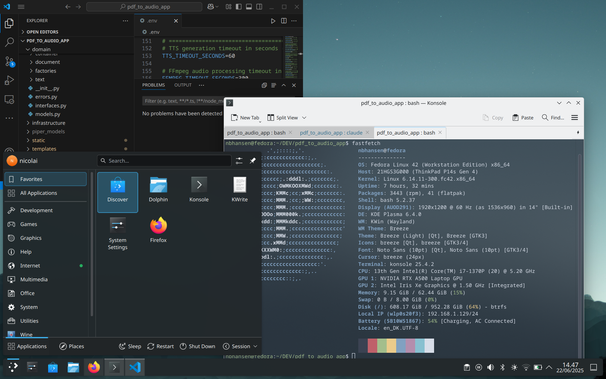Screen dimensions: 606x379
Task: Open Remote Explorer icon in activity bar
Action: pos(9,99)
